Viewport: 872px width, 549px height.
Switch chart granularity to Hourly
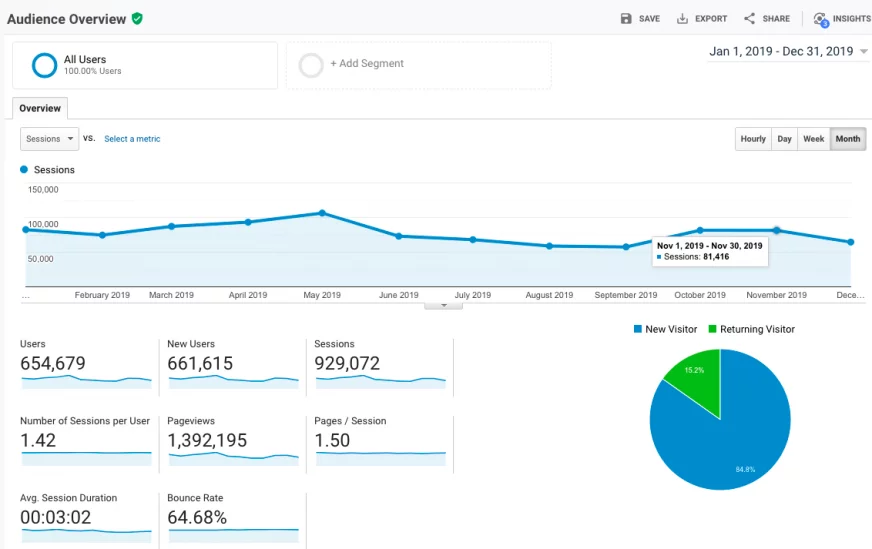pos(753,139)
